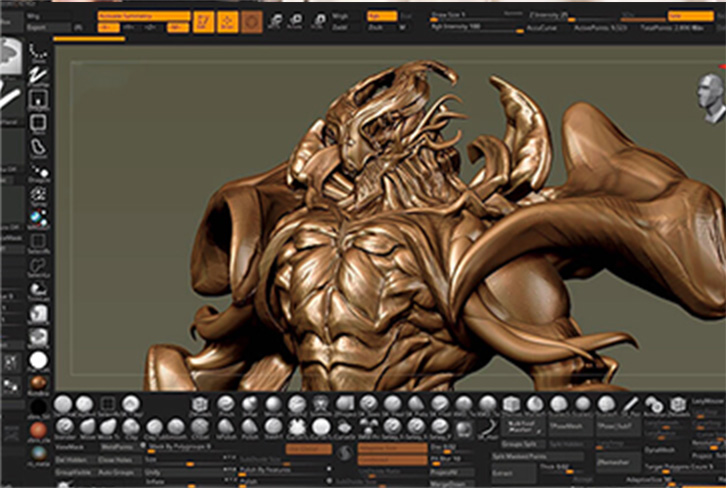Select the white material sphere in left toolbar
Screen dimensions: 726x488
pyautogui.click(x=39, y=360)
